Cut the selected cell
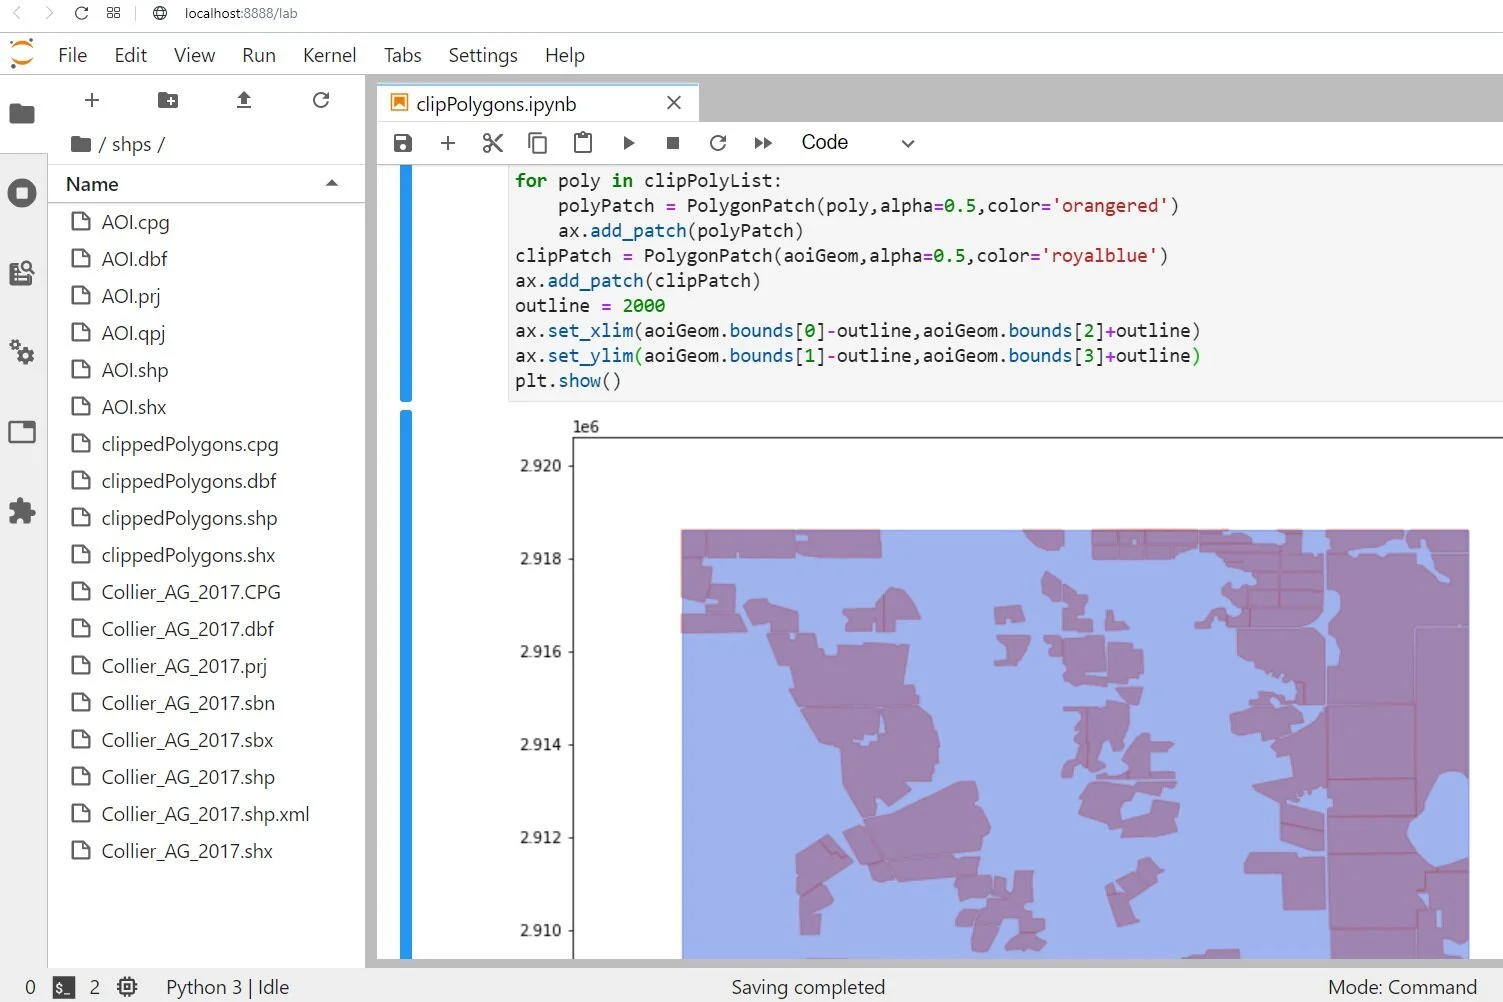 tap(492, 142)
